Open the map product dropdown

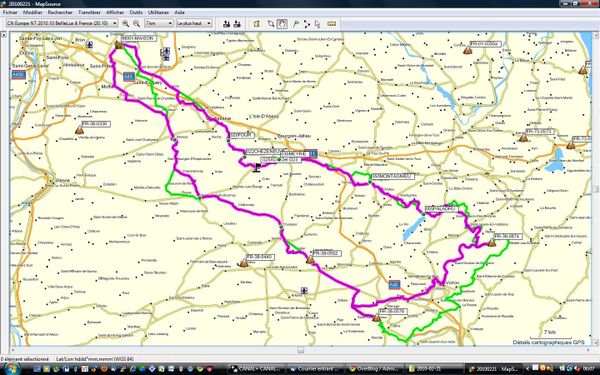(x=62, y=23)
